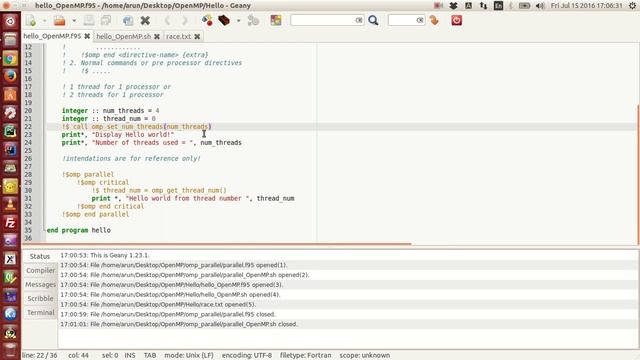Screen dimensions: 640x360
Task: Jump to the entered line icon
Action: [434, 20]
